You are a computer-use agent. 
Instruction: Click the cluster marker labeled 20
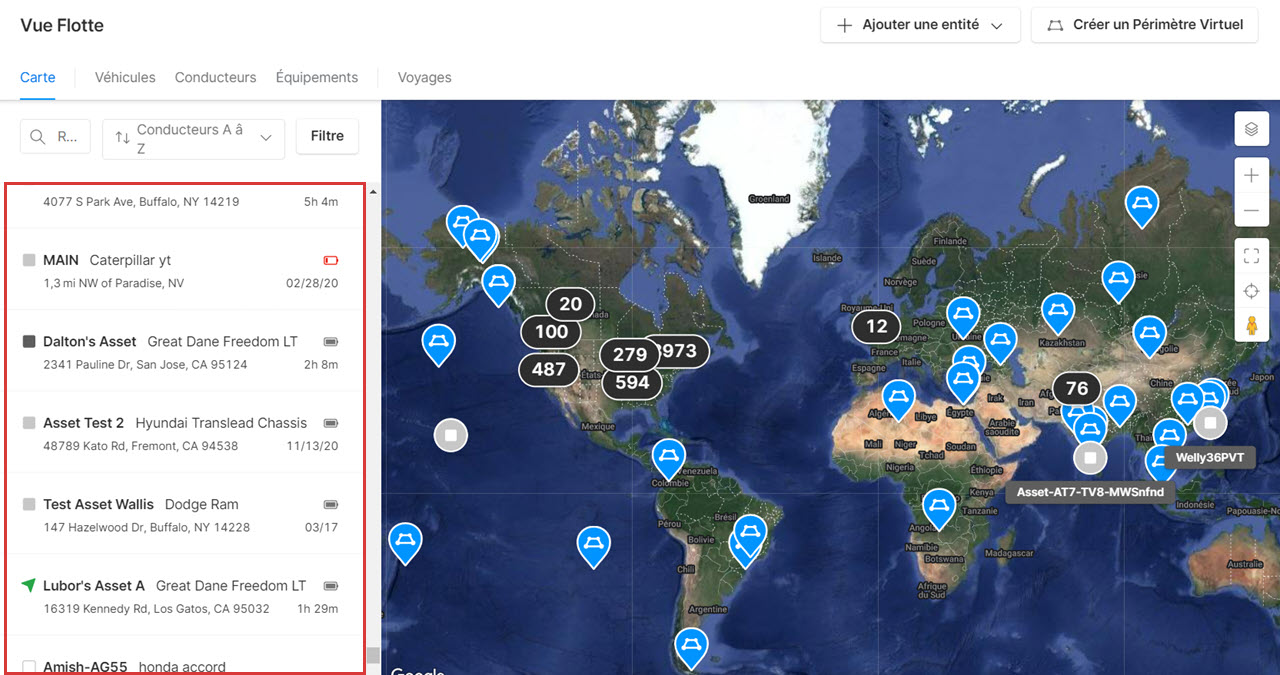(570, 304)
